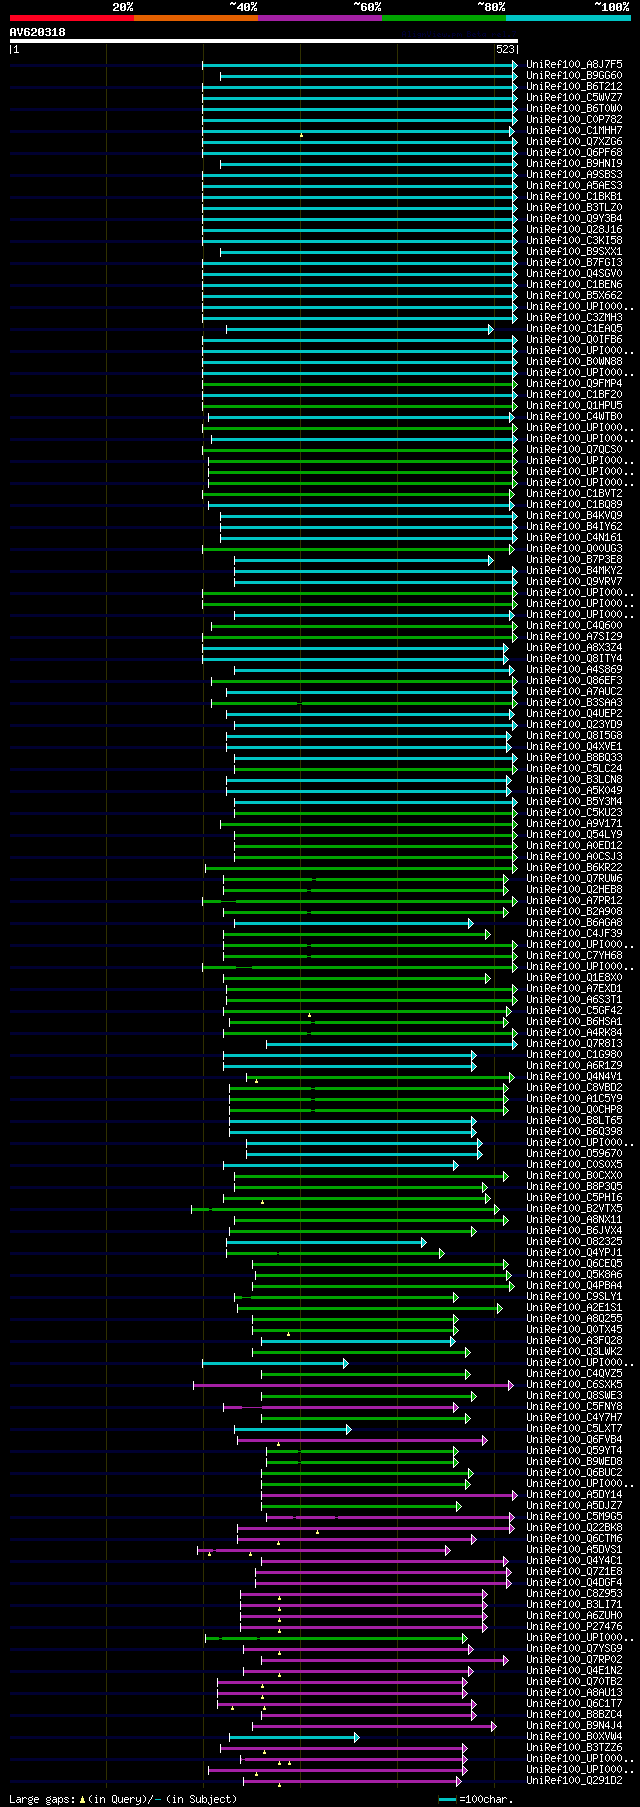Select the UniRef100_C6SXK5 label
This screenshot has height=1807, width=640.
(x=574, y=1384)
